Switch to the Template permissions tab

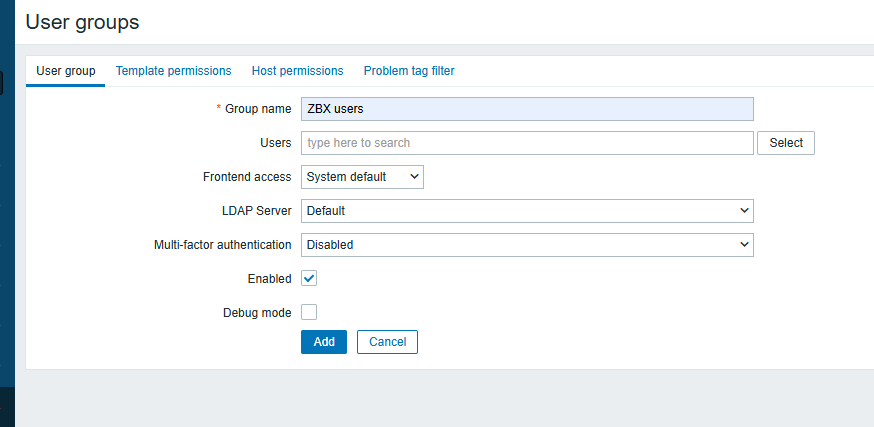coord(173,71)
